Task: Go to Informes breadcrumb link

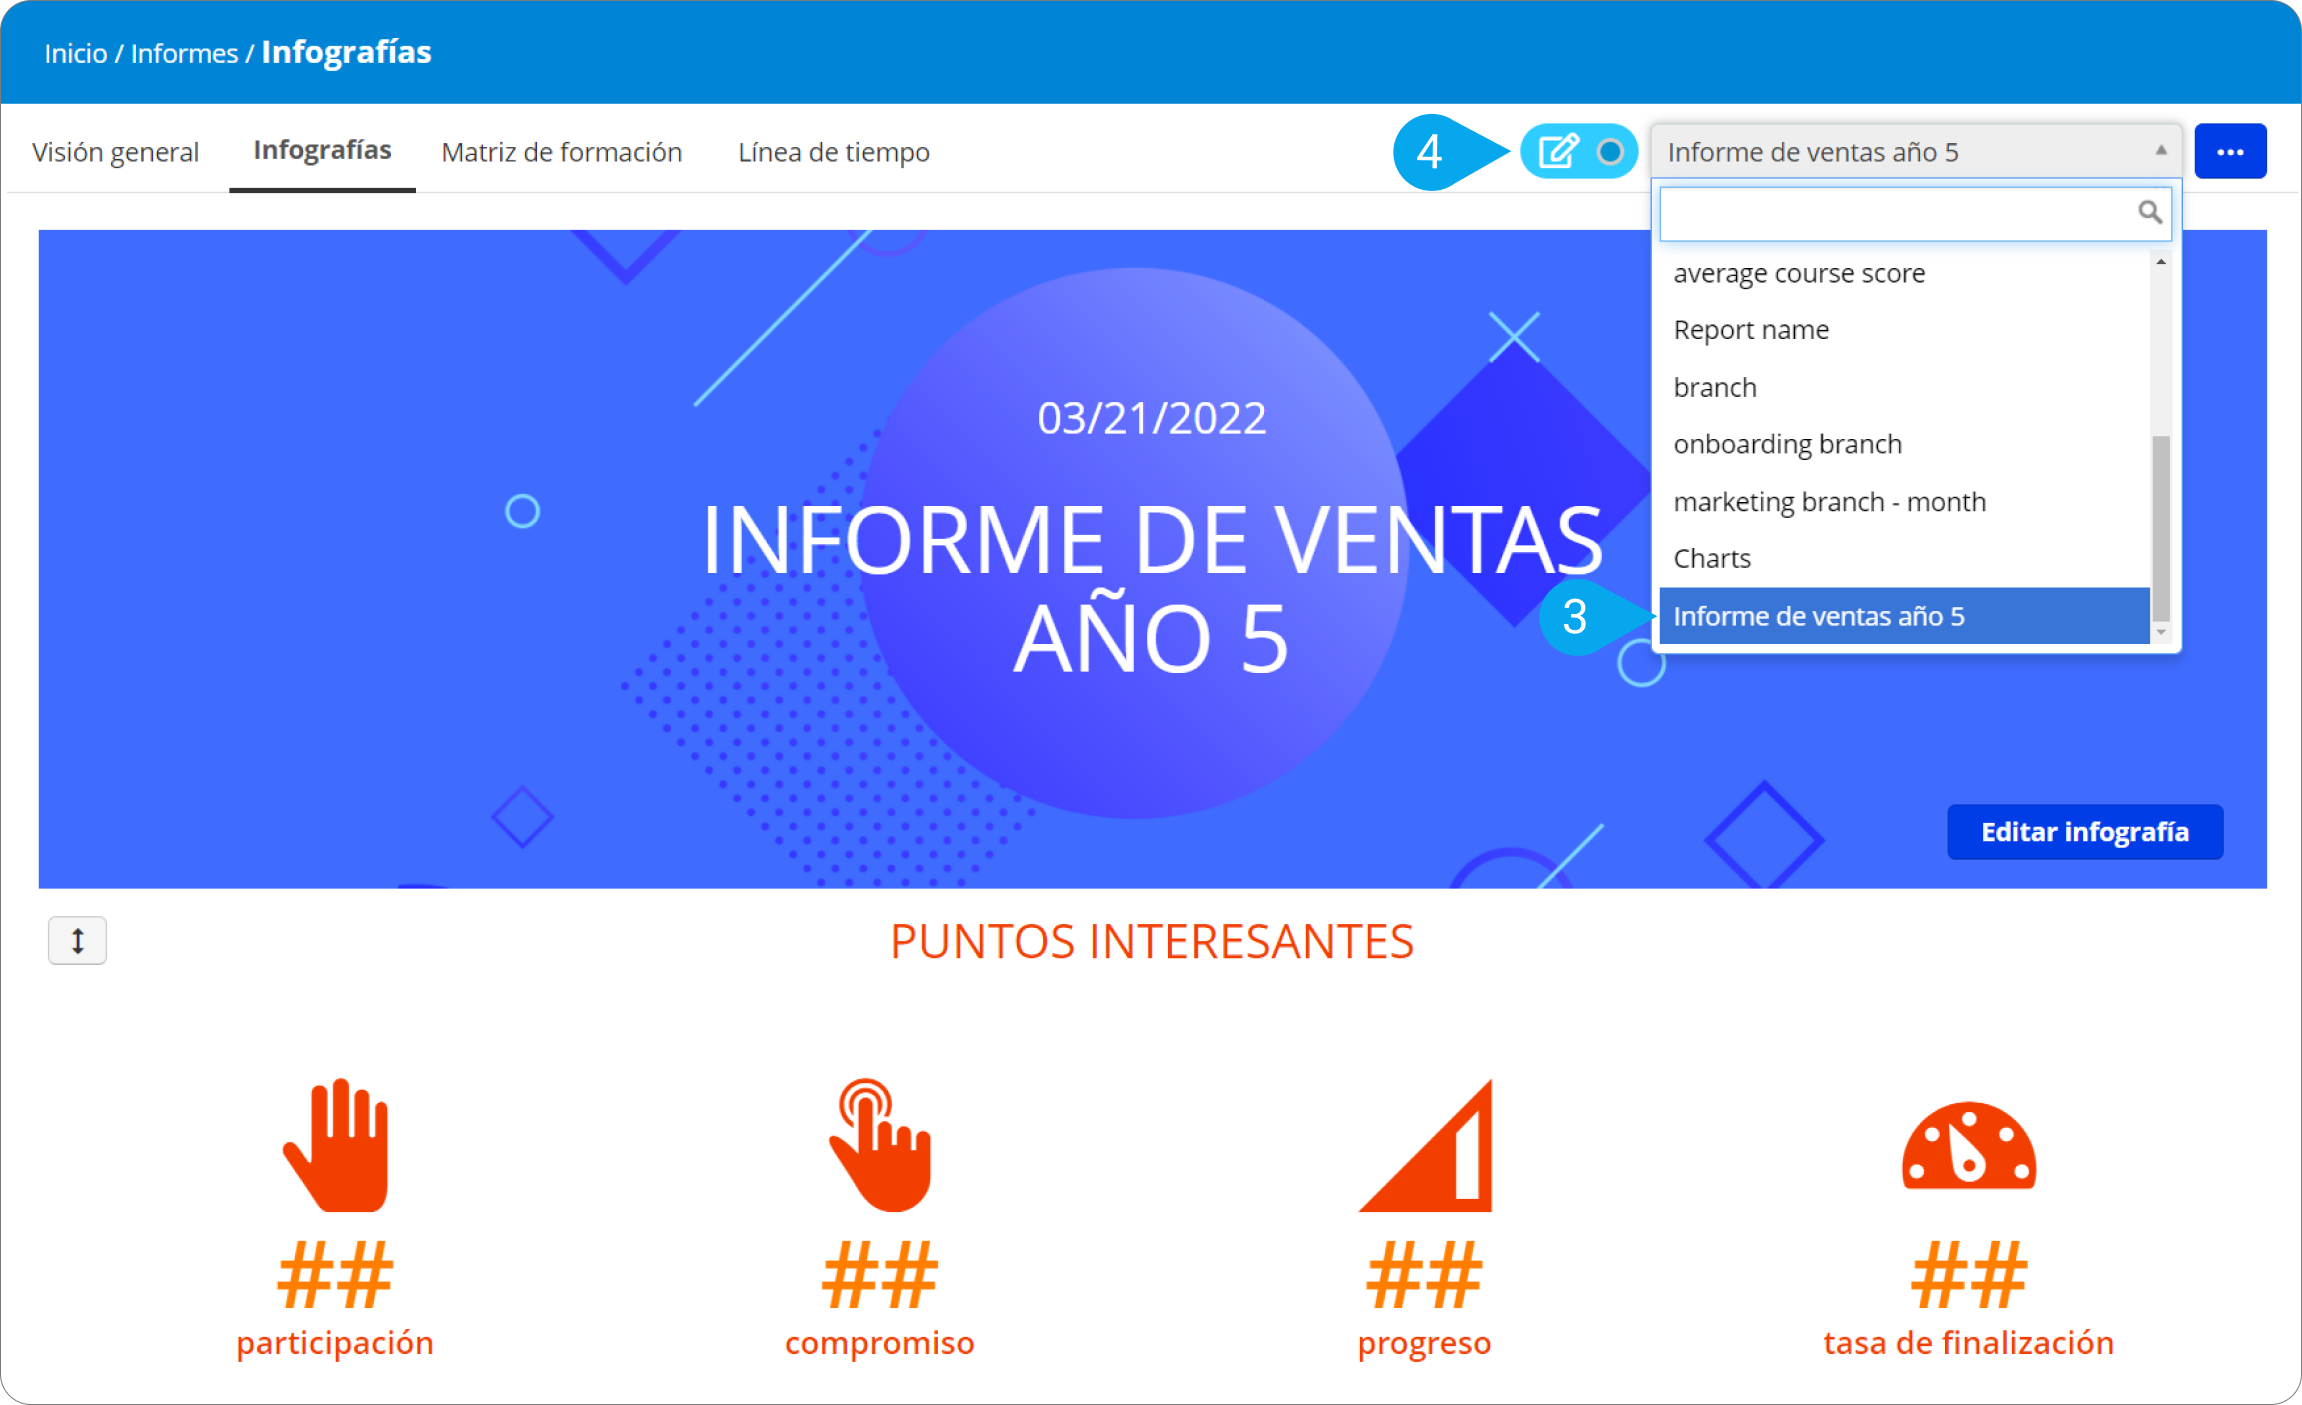Action: pos(185,53)
